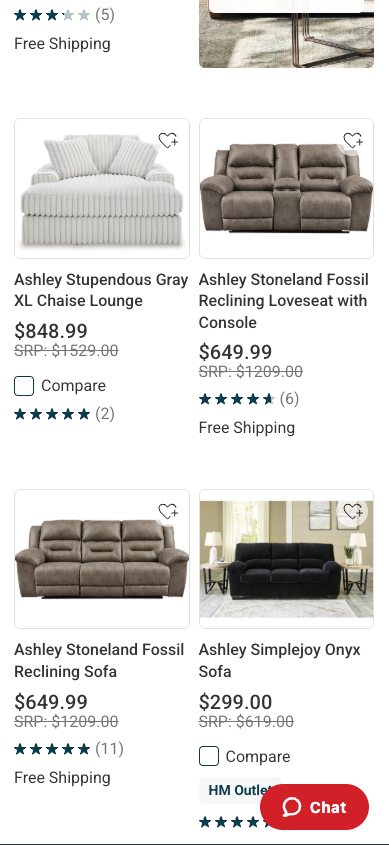View the white chaise lounge product image
The width and height of the screenshot is (389, 845).
[x=102, y=189]
